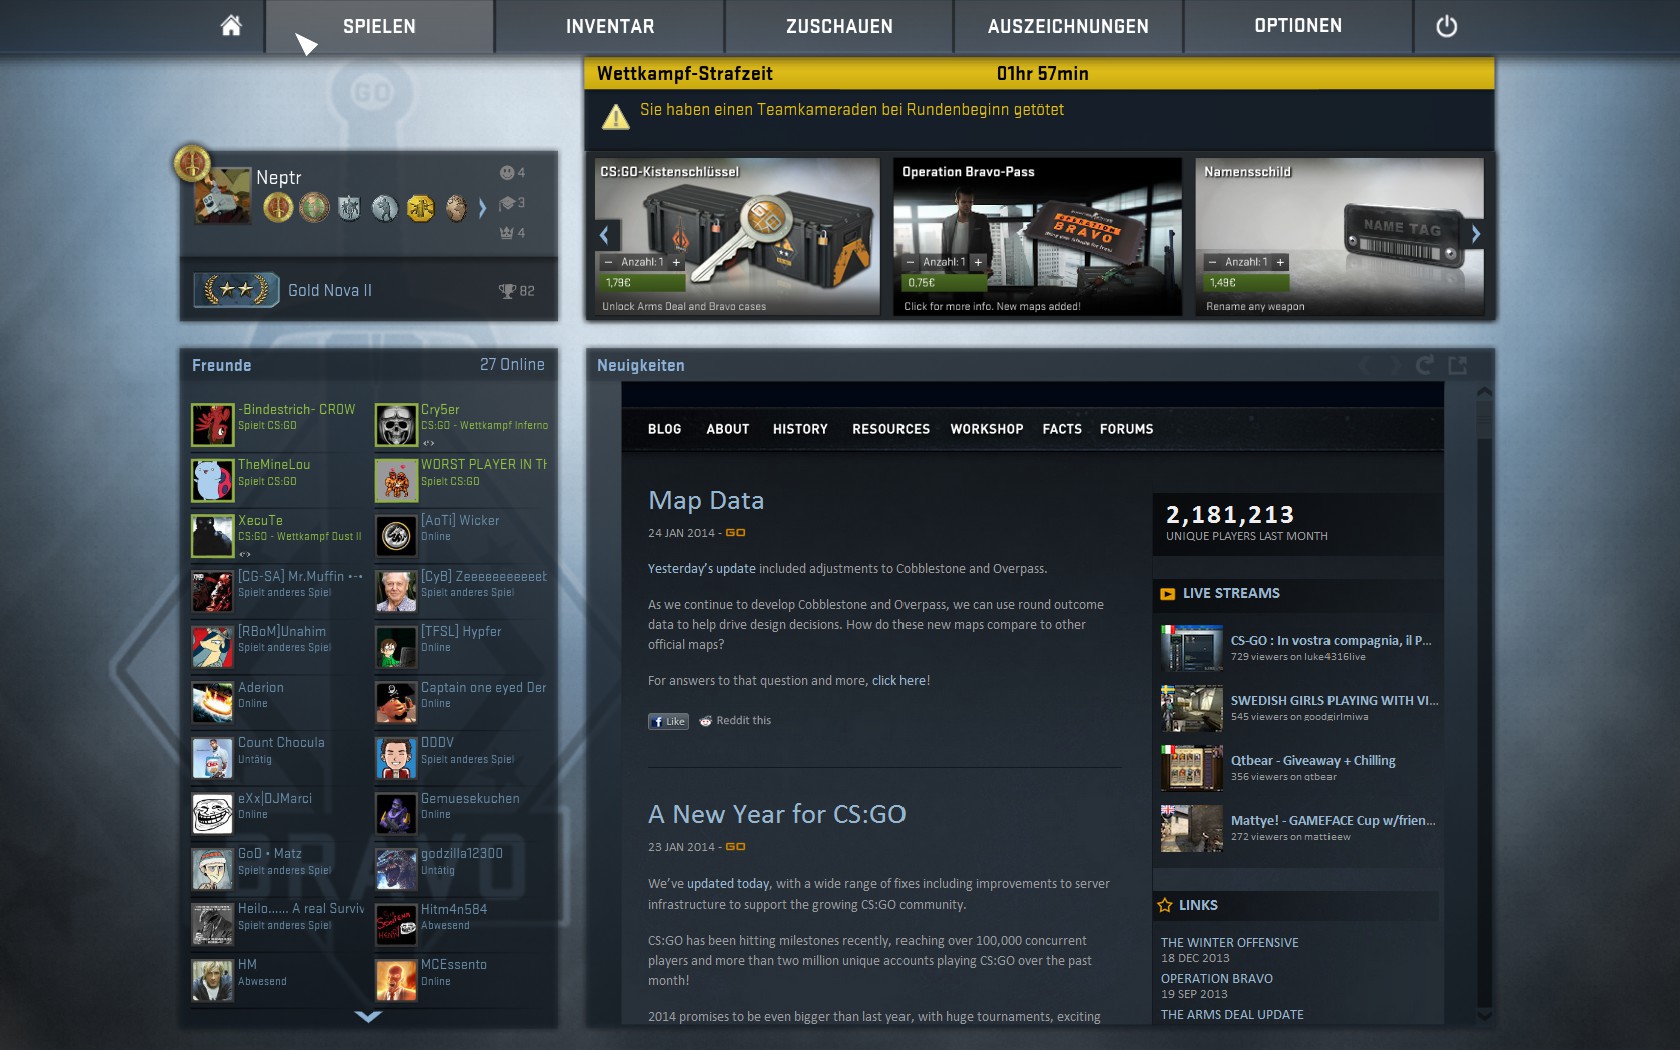The height and width of the screenshot is (1050, 1680).
Task: Buy Namensschild for 1,49€
Action: pyautogui.click(x=1245, y=283)
